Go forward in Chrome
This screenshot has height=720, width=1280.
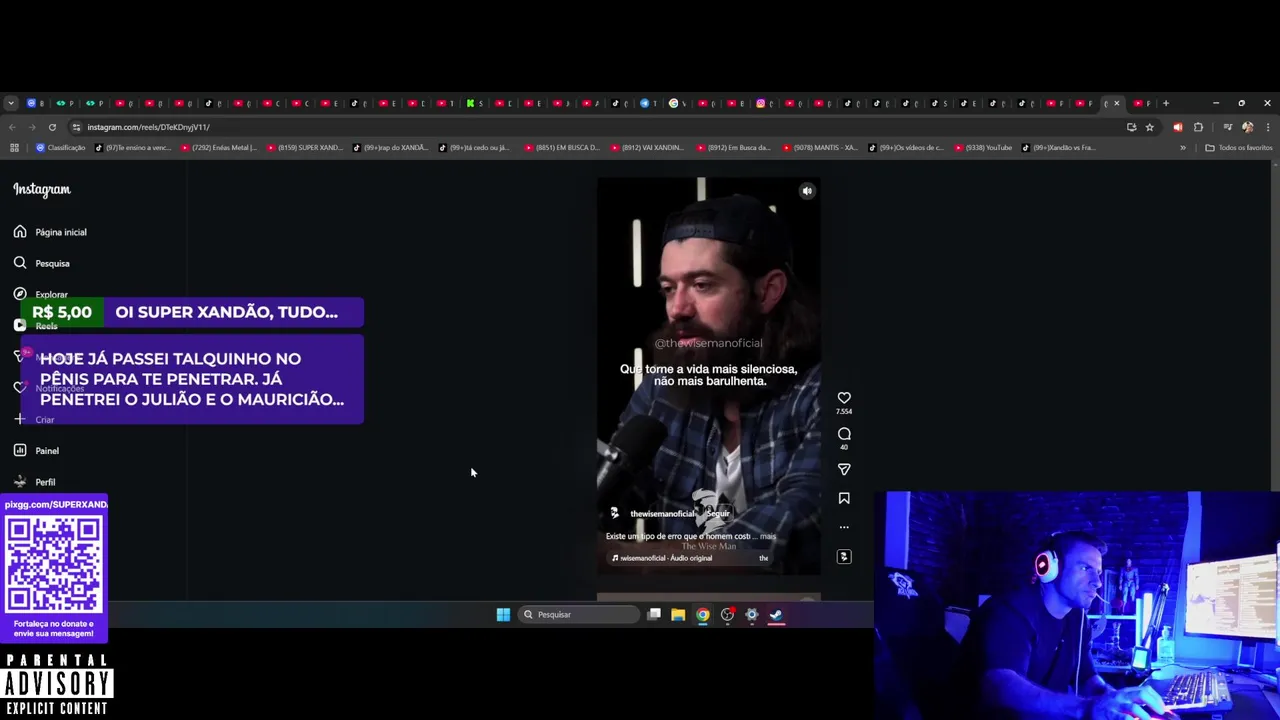(x=32, y=127)
